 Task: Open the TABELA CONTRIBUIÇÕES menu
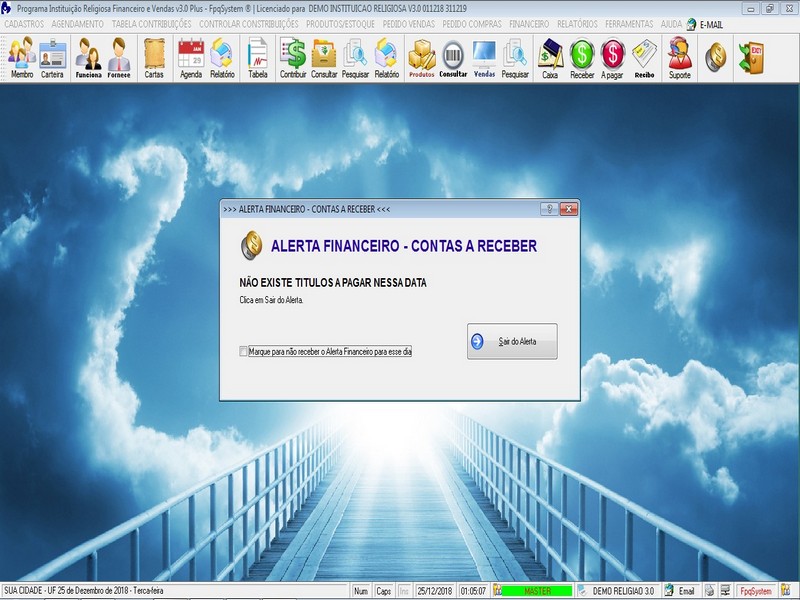[152, 24]
